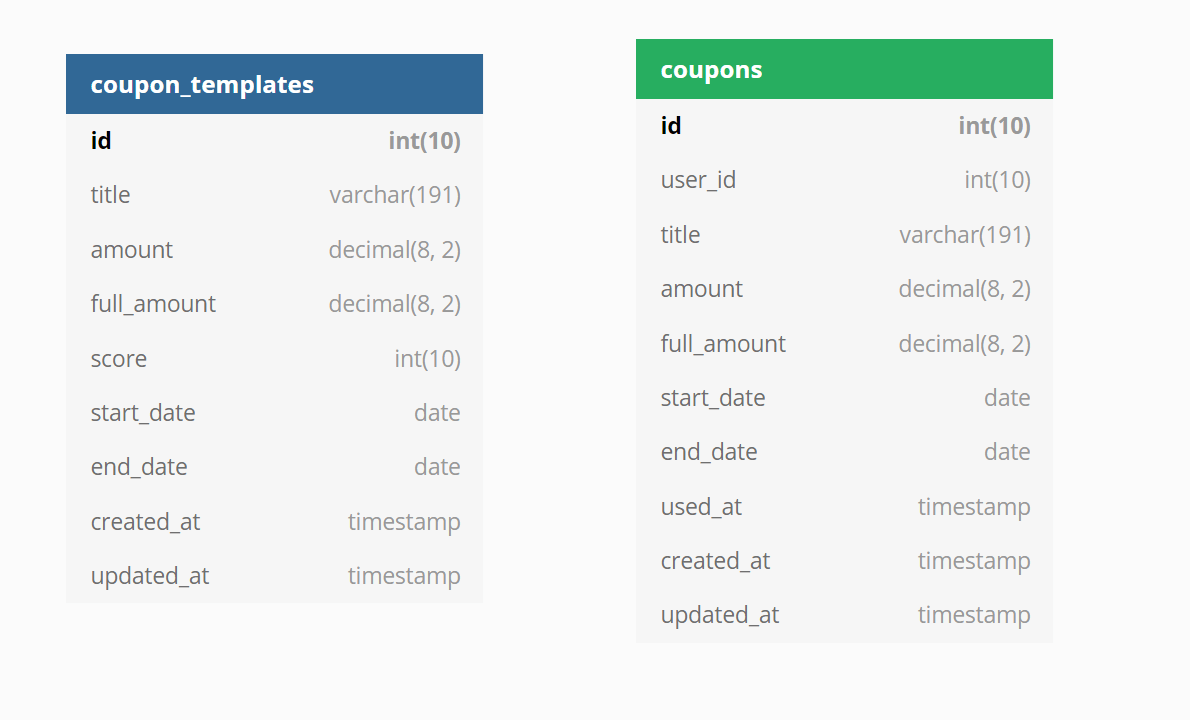Image resolution: width=1190 pixels, height=720 pixels.
Task: Click end_date row in coupon_templates
Action: tap(274, 467)
